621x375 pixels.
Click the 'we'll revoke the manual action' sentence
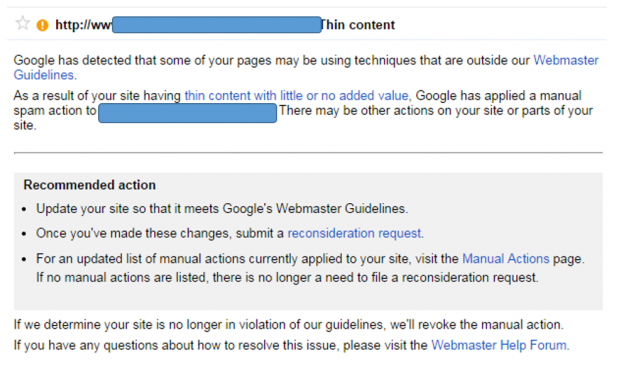click(476, 325)
